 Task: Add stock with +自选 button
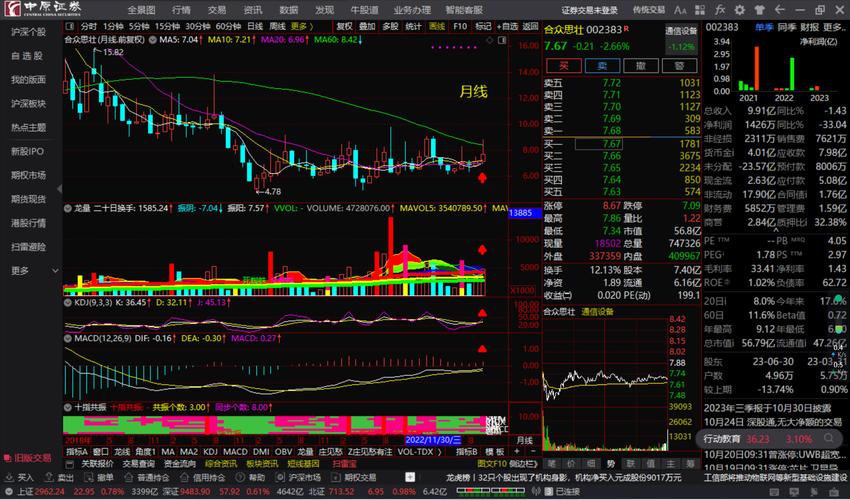(507, 26)
